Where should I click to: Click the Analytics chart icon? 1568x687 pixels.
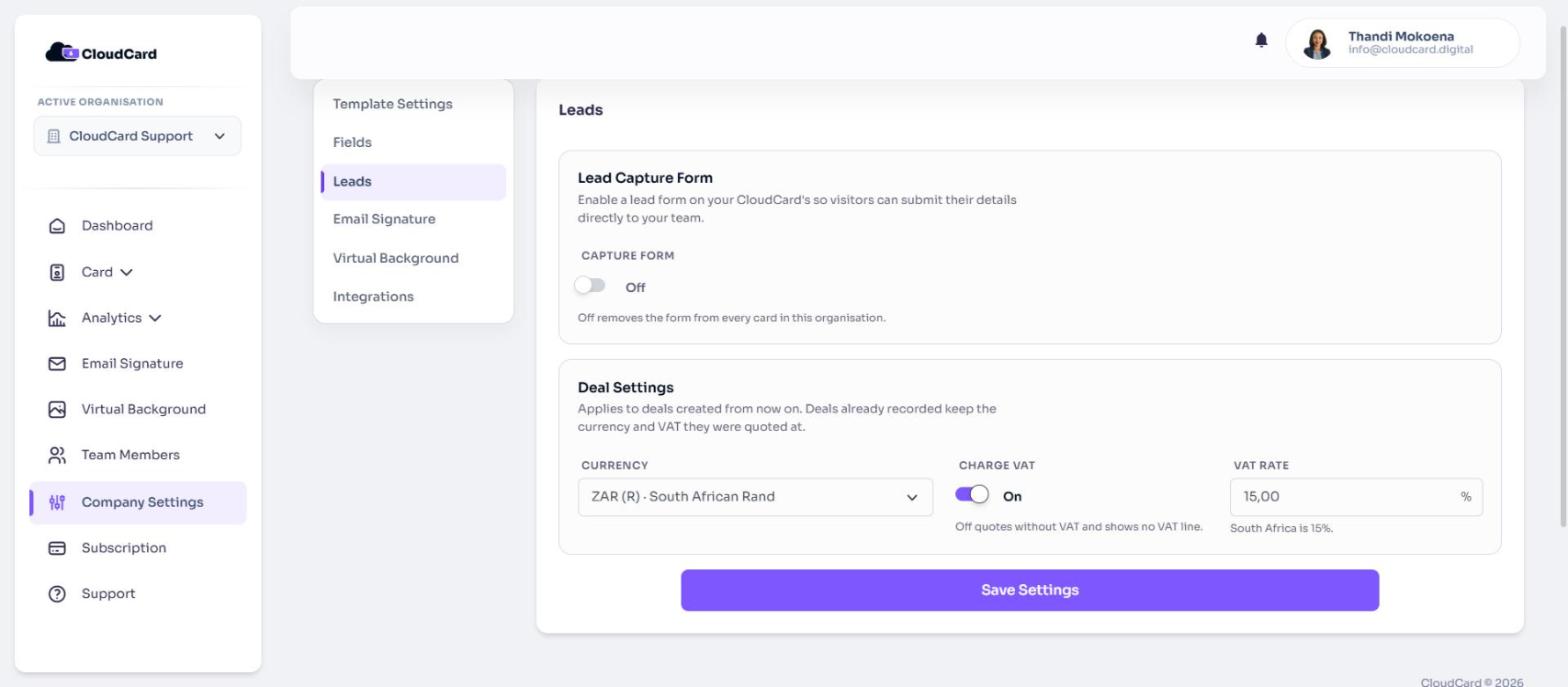[x=57, y=318]
